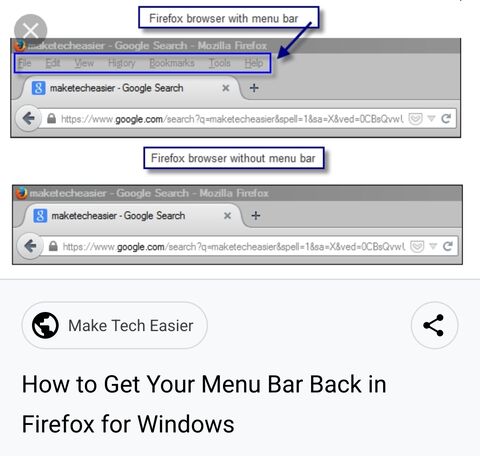Open the Bookmarks menu in Firefox menu bar
480x456 pixels.
coord(172,63)
